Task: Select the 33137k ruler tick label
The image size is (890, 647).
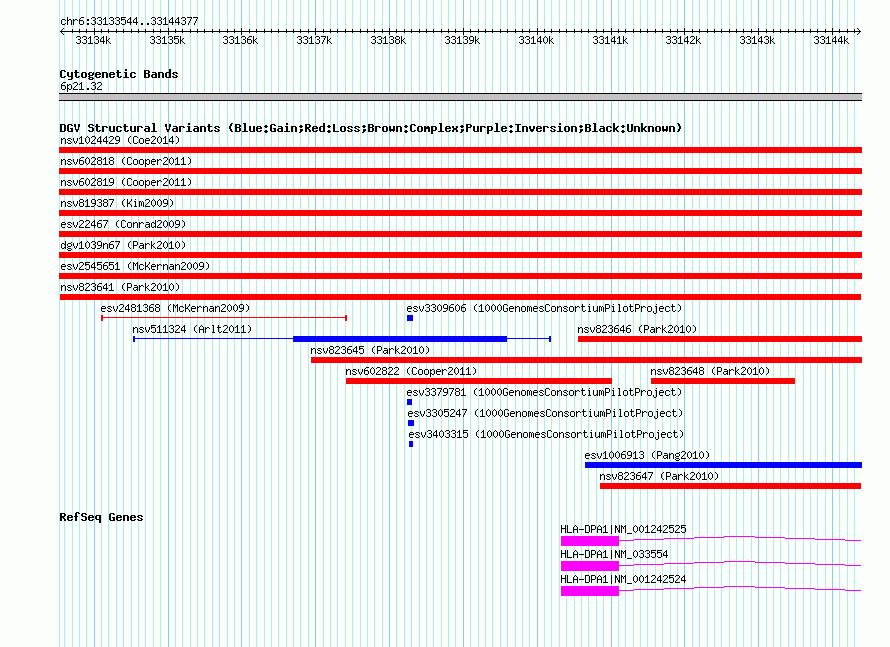Action: click(314, 40)
